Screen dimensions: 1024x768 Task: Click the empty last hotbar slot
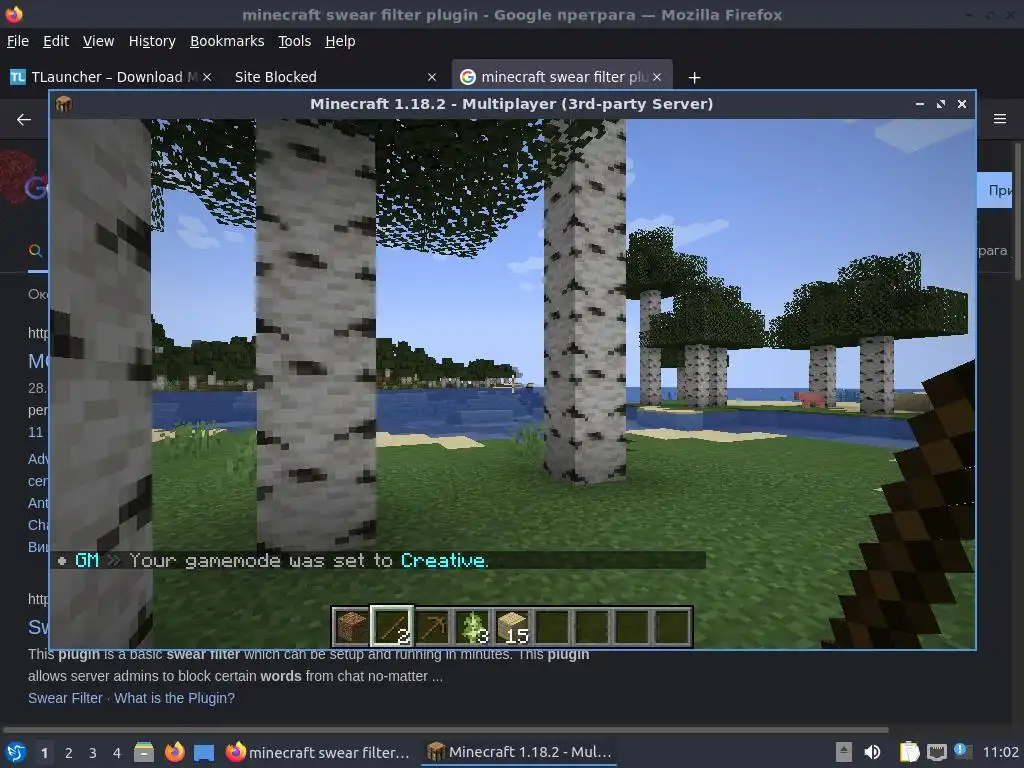pos(673,626)
